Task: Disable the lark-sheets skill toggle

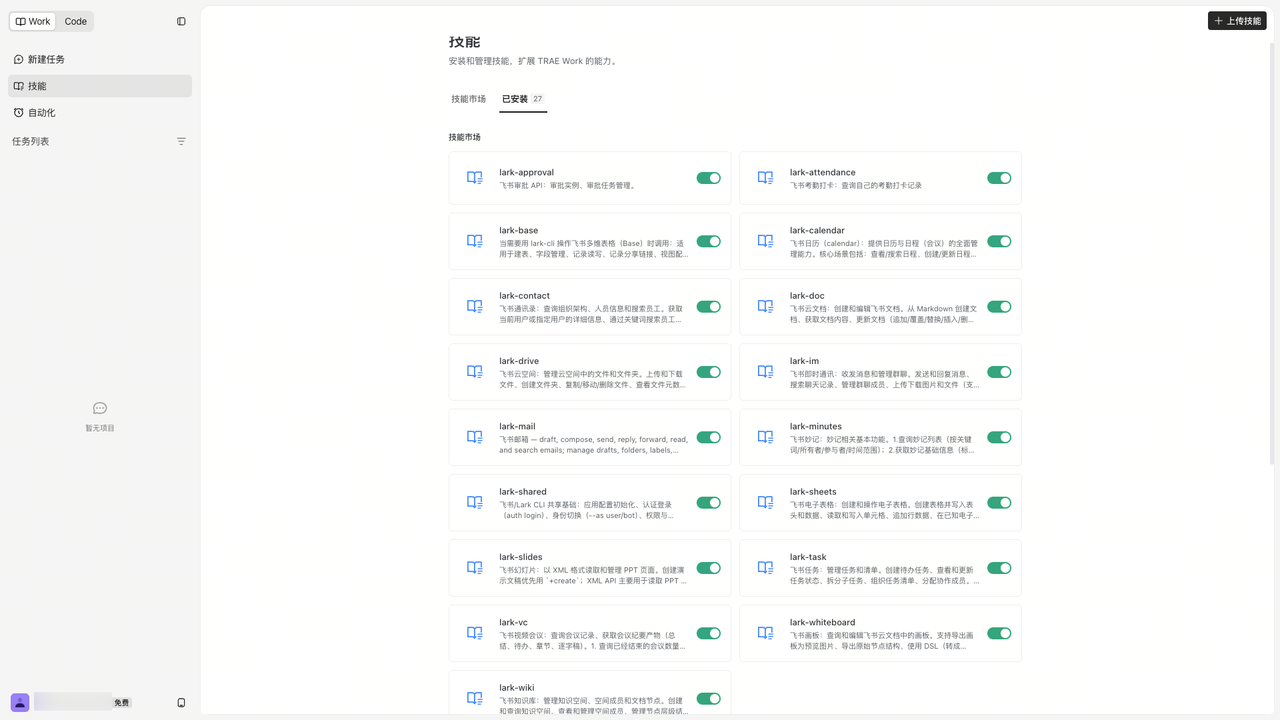Action: tap(999, 503)
